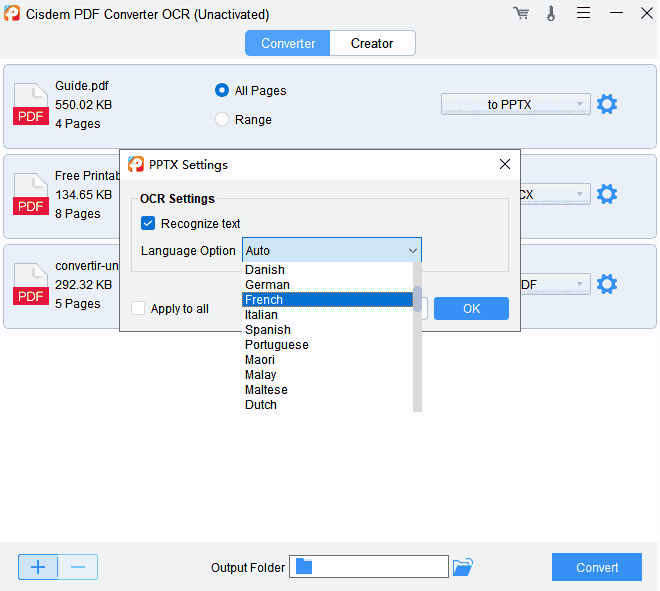Click the Guide.pdf file name
Viewport: 660px width, 591px height.
[82, 85]
